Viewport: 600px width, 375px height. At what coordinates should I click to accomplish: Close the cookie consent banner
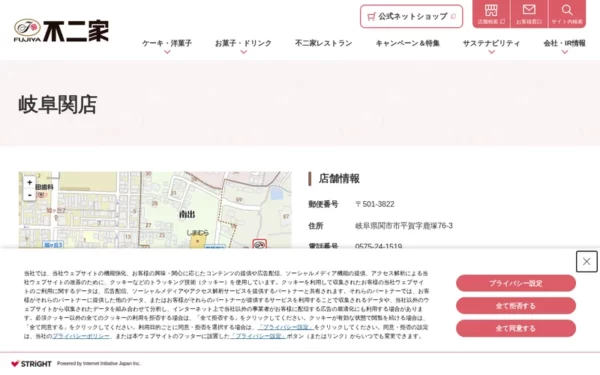(586, 261)
